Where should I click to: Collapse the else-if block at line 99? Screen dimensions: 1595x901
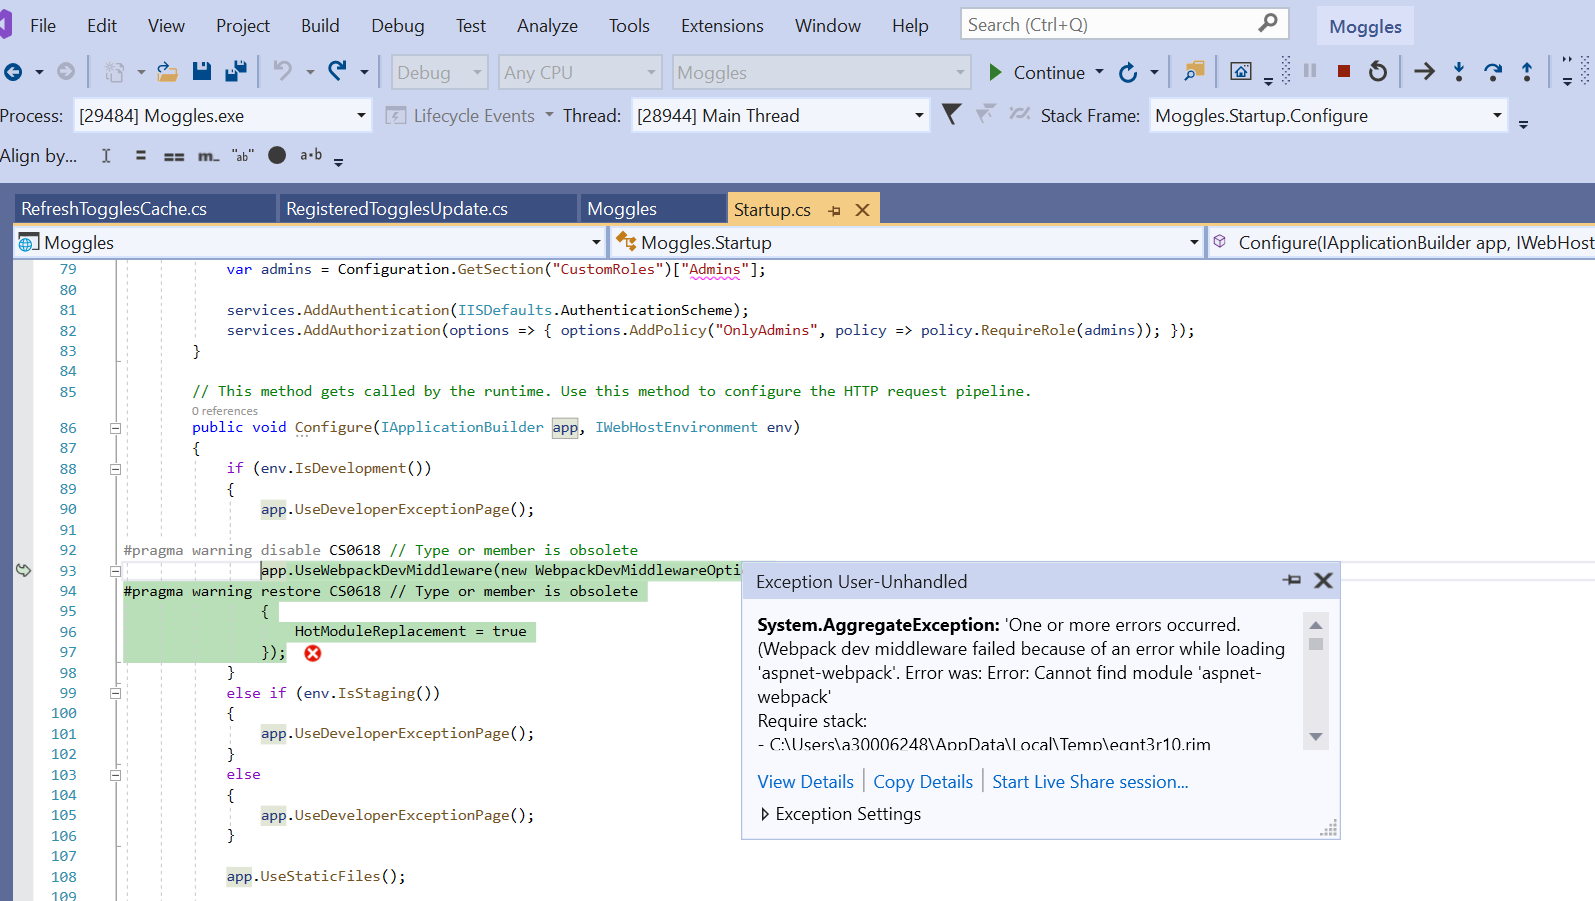[x=115, y=693]
